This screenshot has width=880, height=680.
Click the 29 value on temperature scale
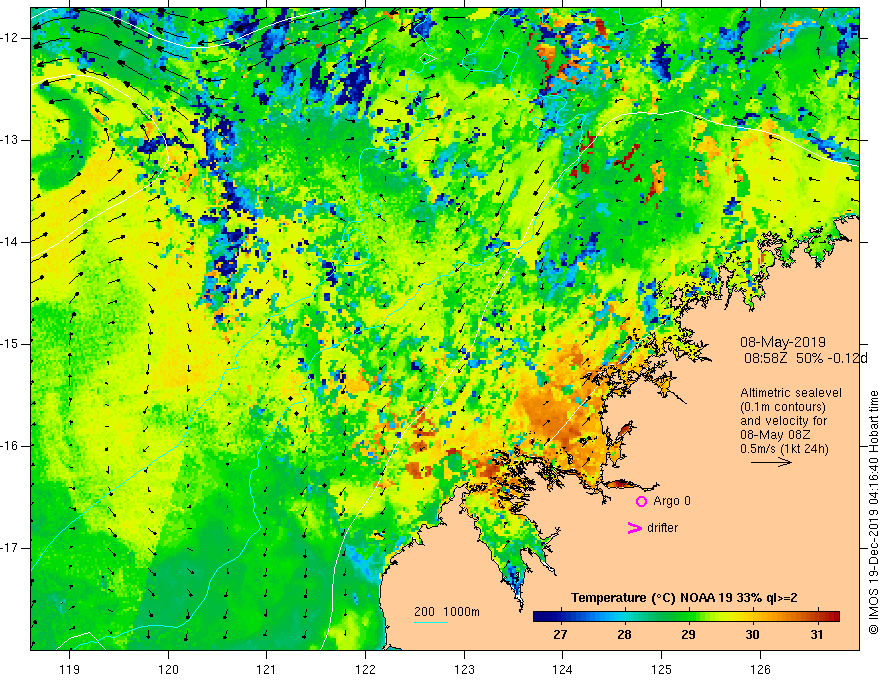689,635
